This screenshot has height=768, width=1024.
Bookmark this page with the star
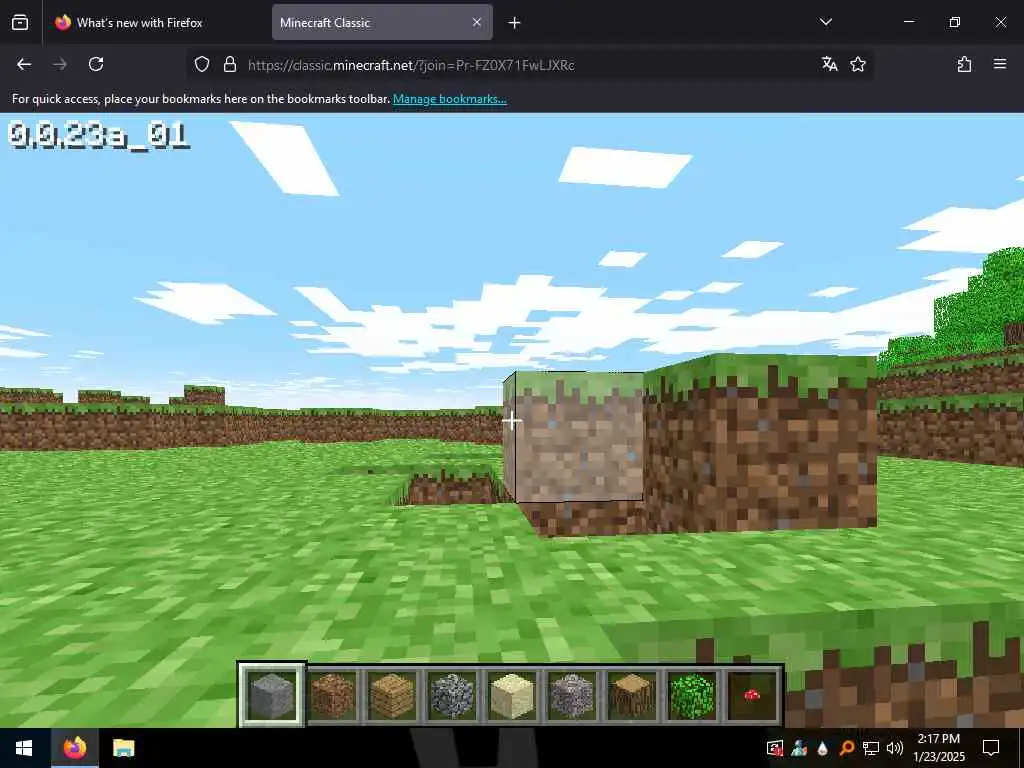pos(858,64)
